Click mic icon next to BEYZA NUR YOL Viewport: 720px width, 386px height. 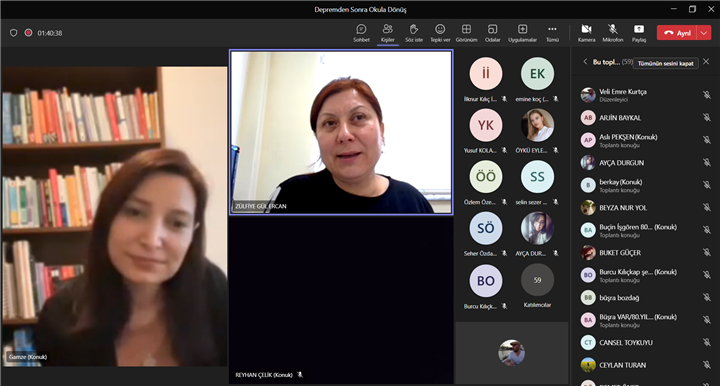click(x=706, y=207)
